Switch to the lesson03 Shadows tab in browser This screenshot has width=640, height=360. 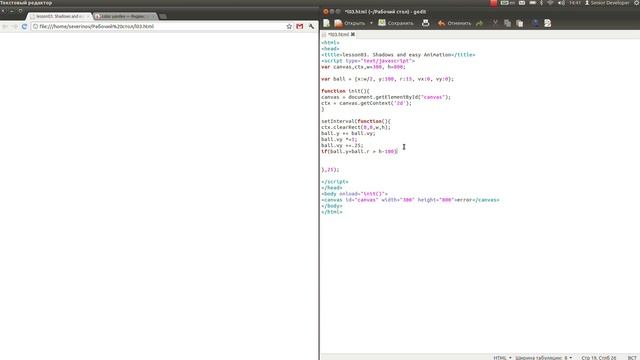click(x=60, y=16)
